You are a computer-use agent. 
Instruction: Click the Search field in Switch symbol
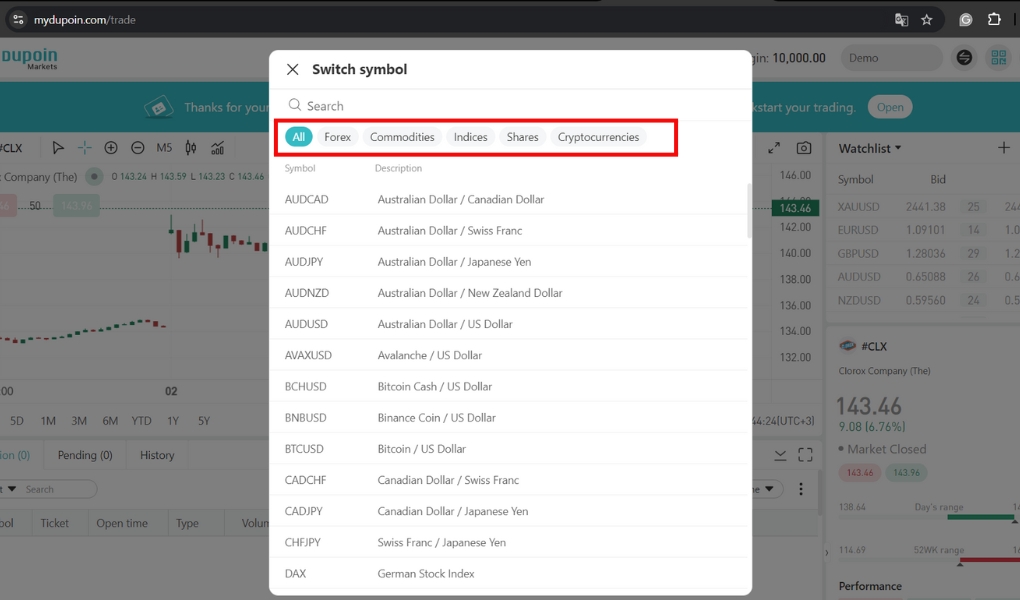[x=510, y=106]
